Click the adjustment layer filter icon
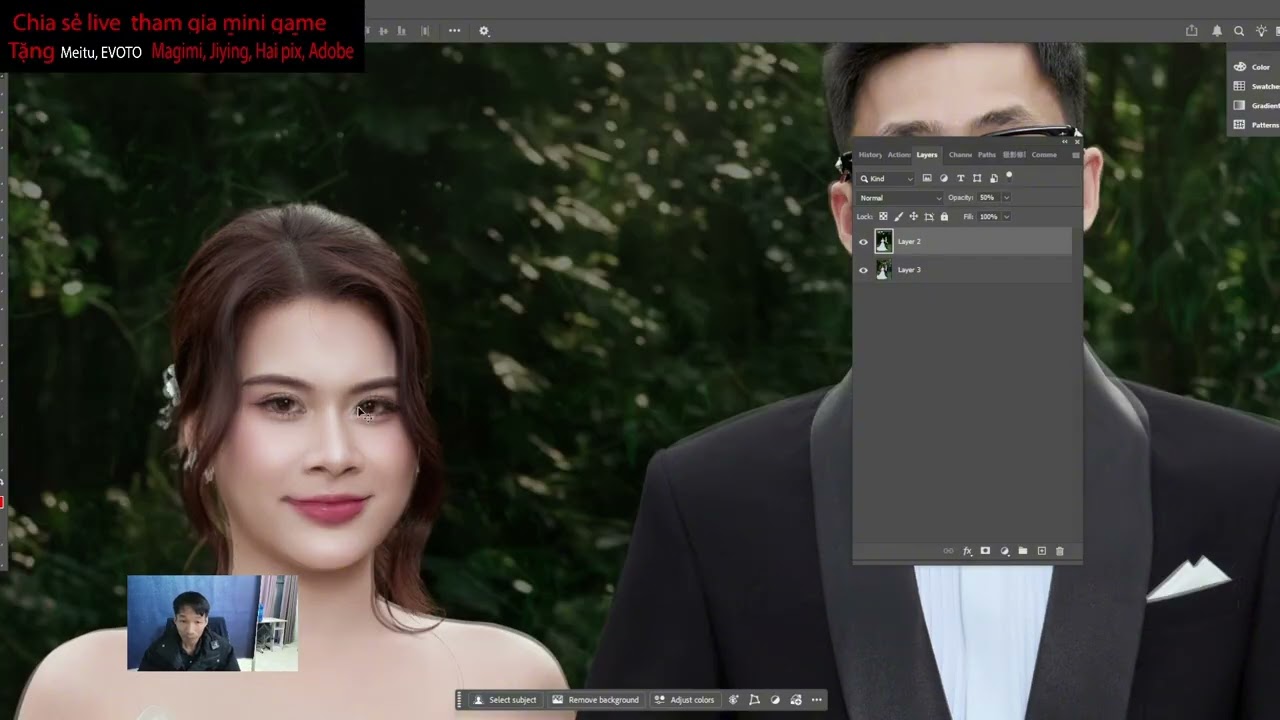The image size is (1280, 720). click(x=944, y=178)
